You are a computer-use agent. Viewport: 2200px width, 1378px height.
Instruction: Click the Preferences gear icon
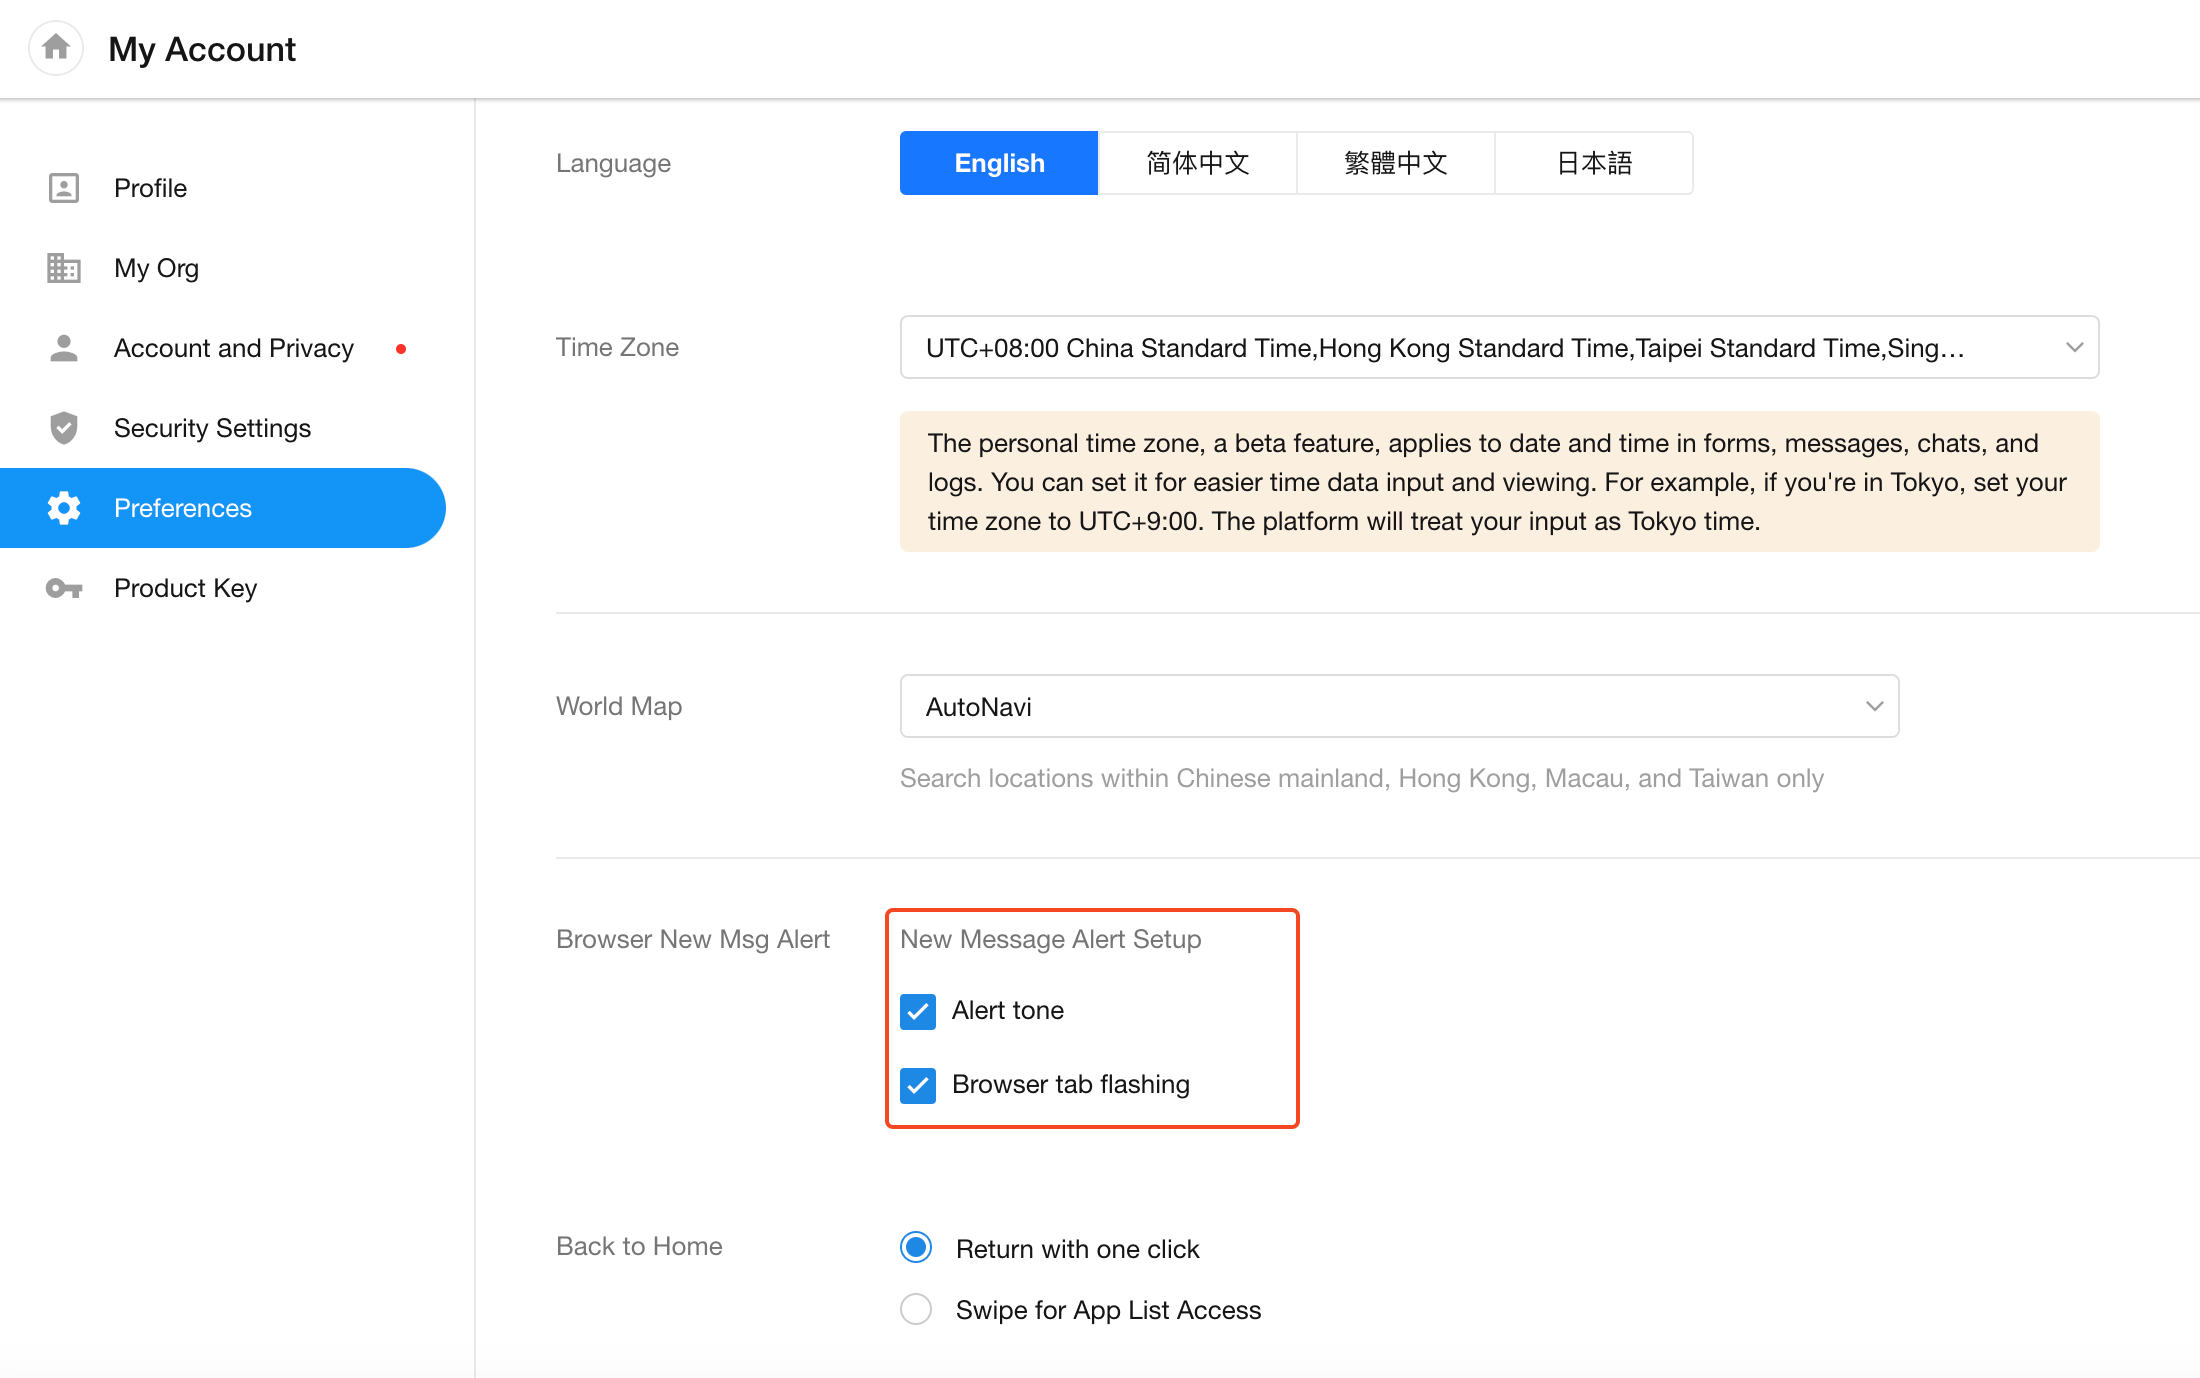pos(64,508)
